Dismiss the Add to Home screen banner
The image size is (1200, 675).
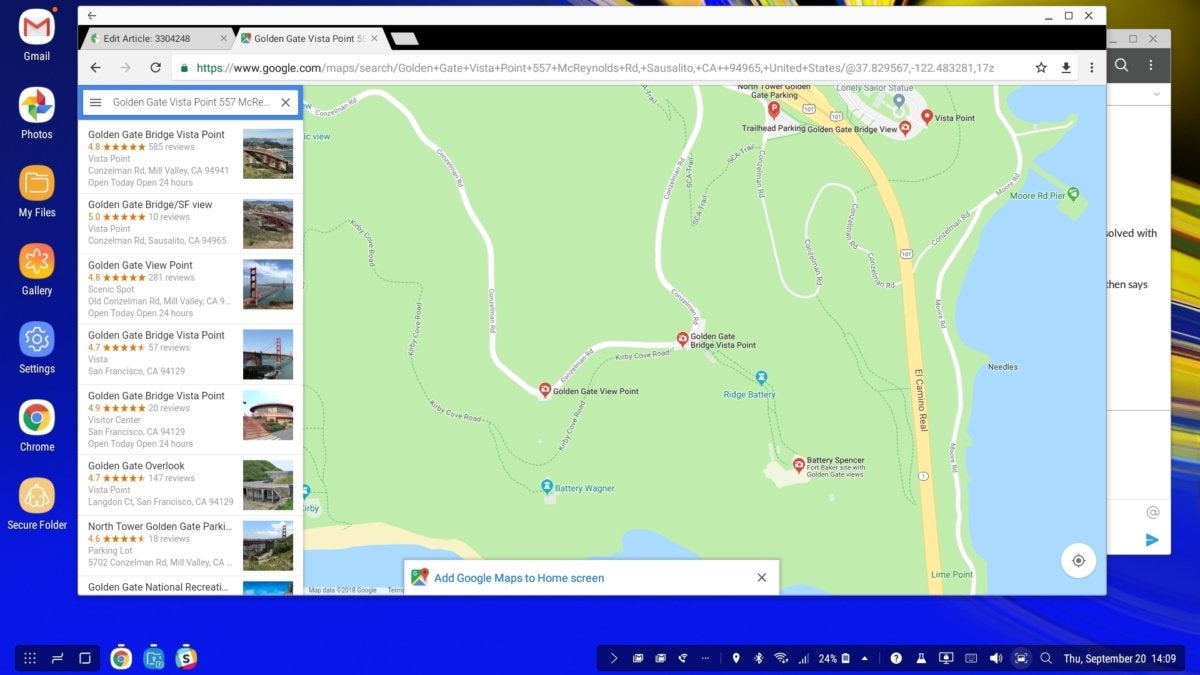click(762, 577)
